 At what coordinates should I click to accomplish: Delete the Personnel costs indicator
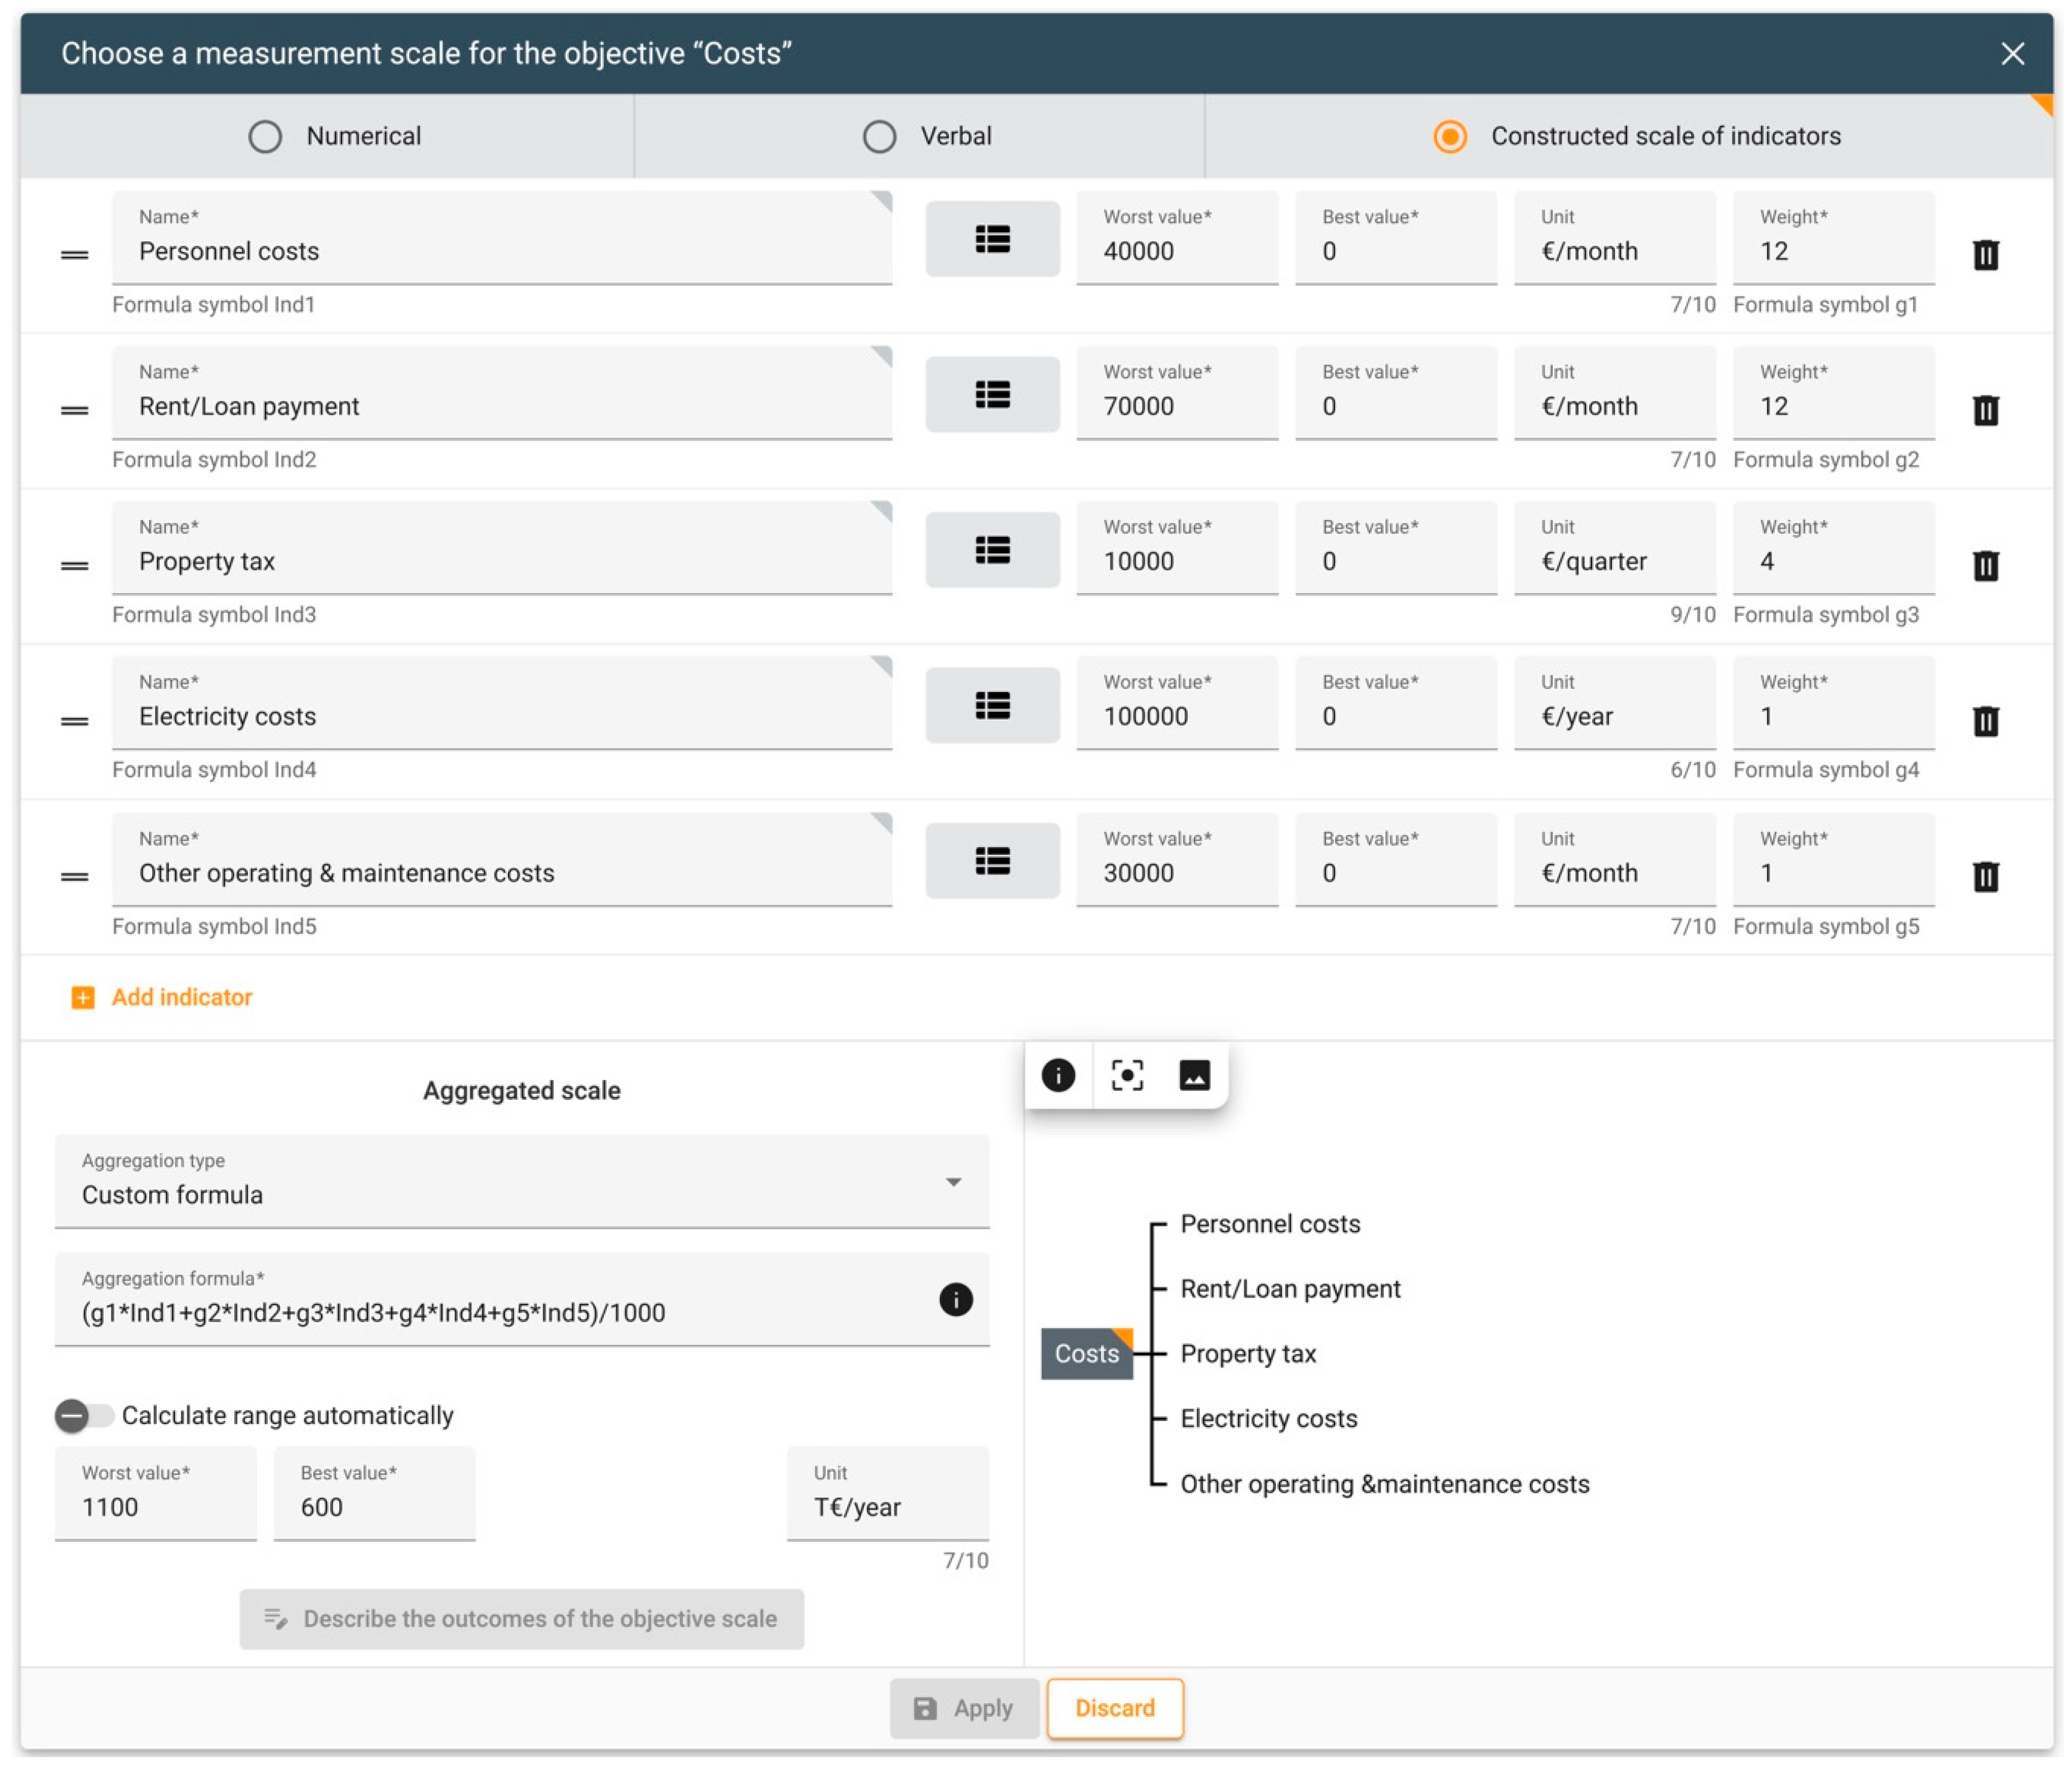click(x=1985, y=254)
